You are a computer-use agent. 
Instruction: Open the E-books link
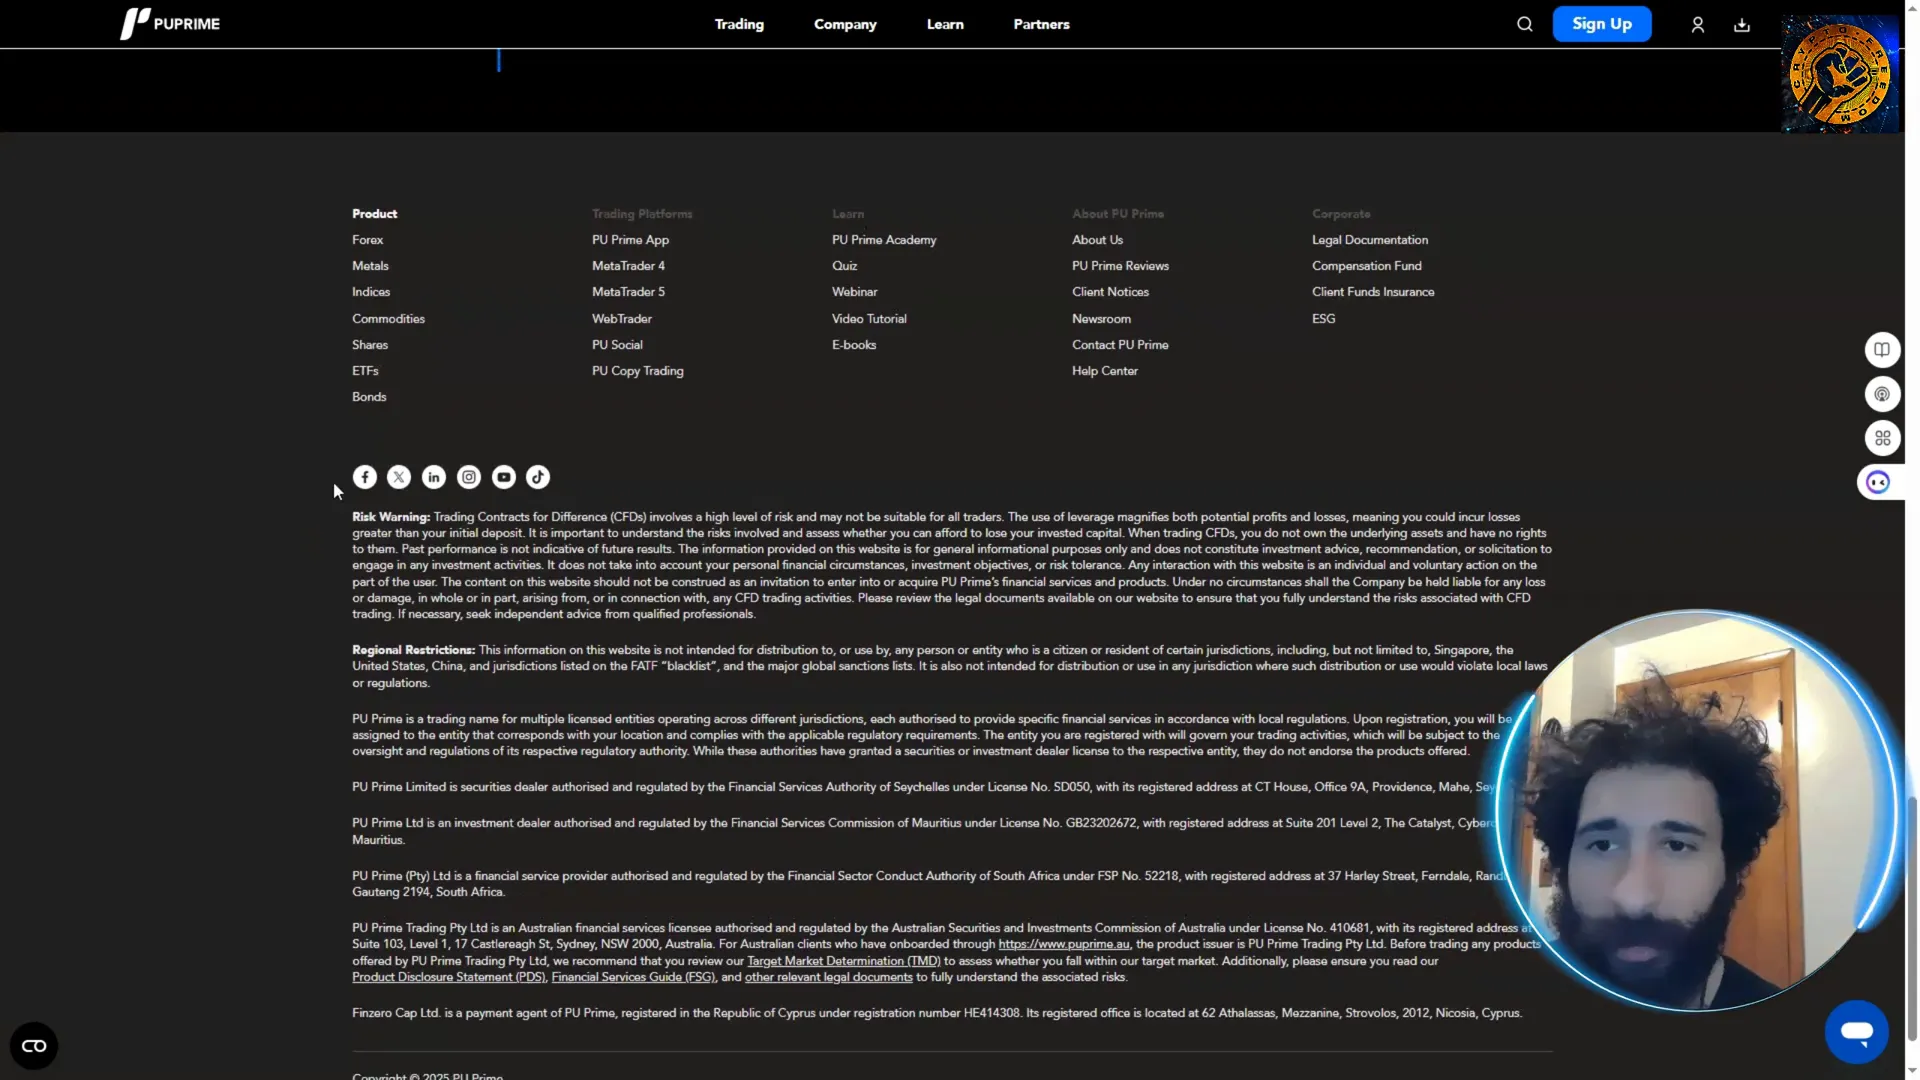(x=854, y=345)
